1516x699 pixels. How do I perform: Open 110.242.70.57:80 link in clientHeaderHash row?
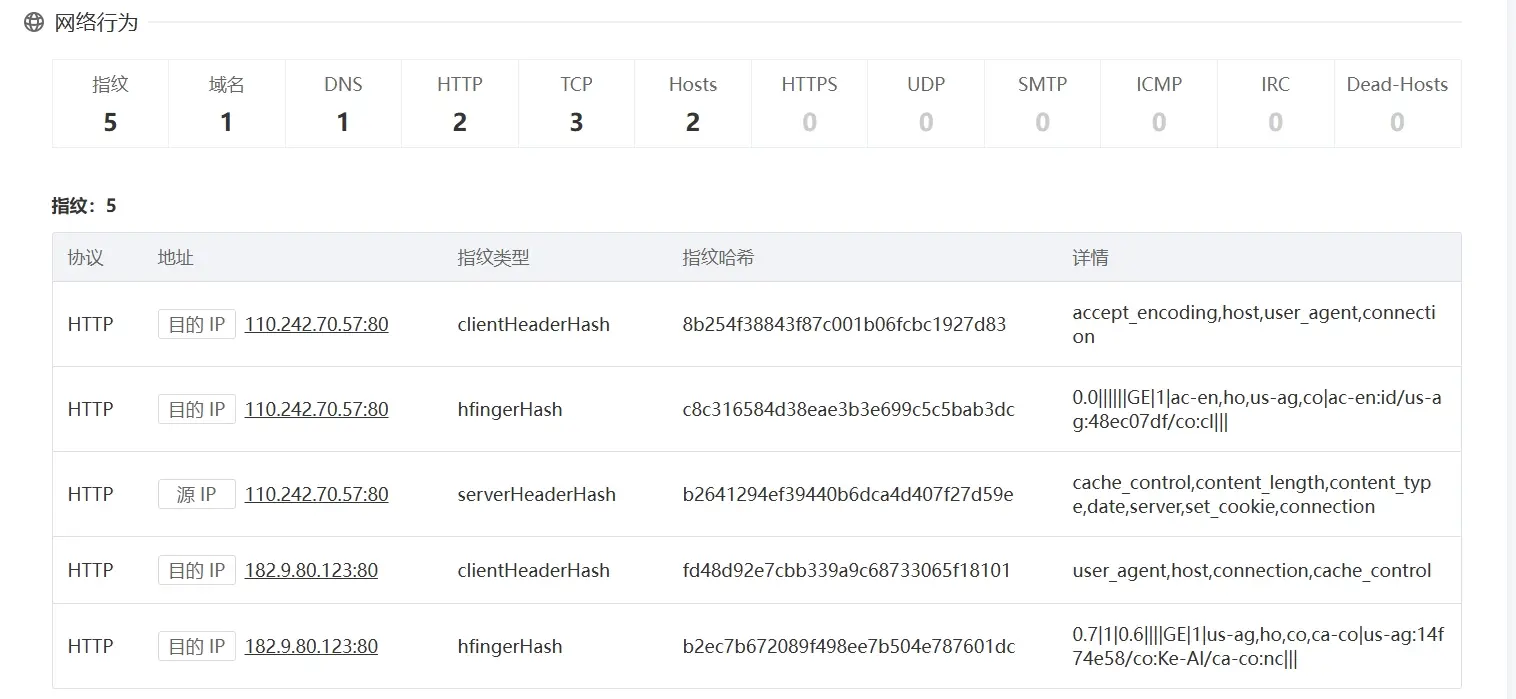(x=317, y=324)
